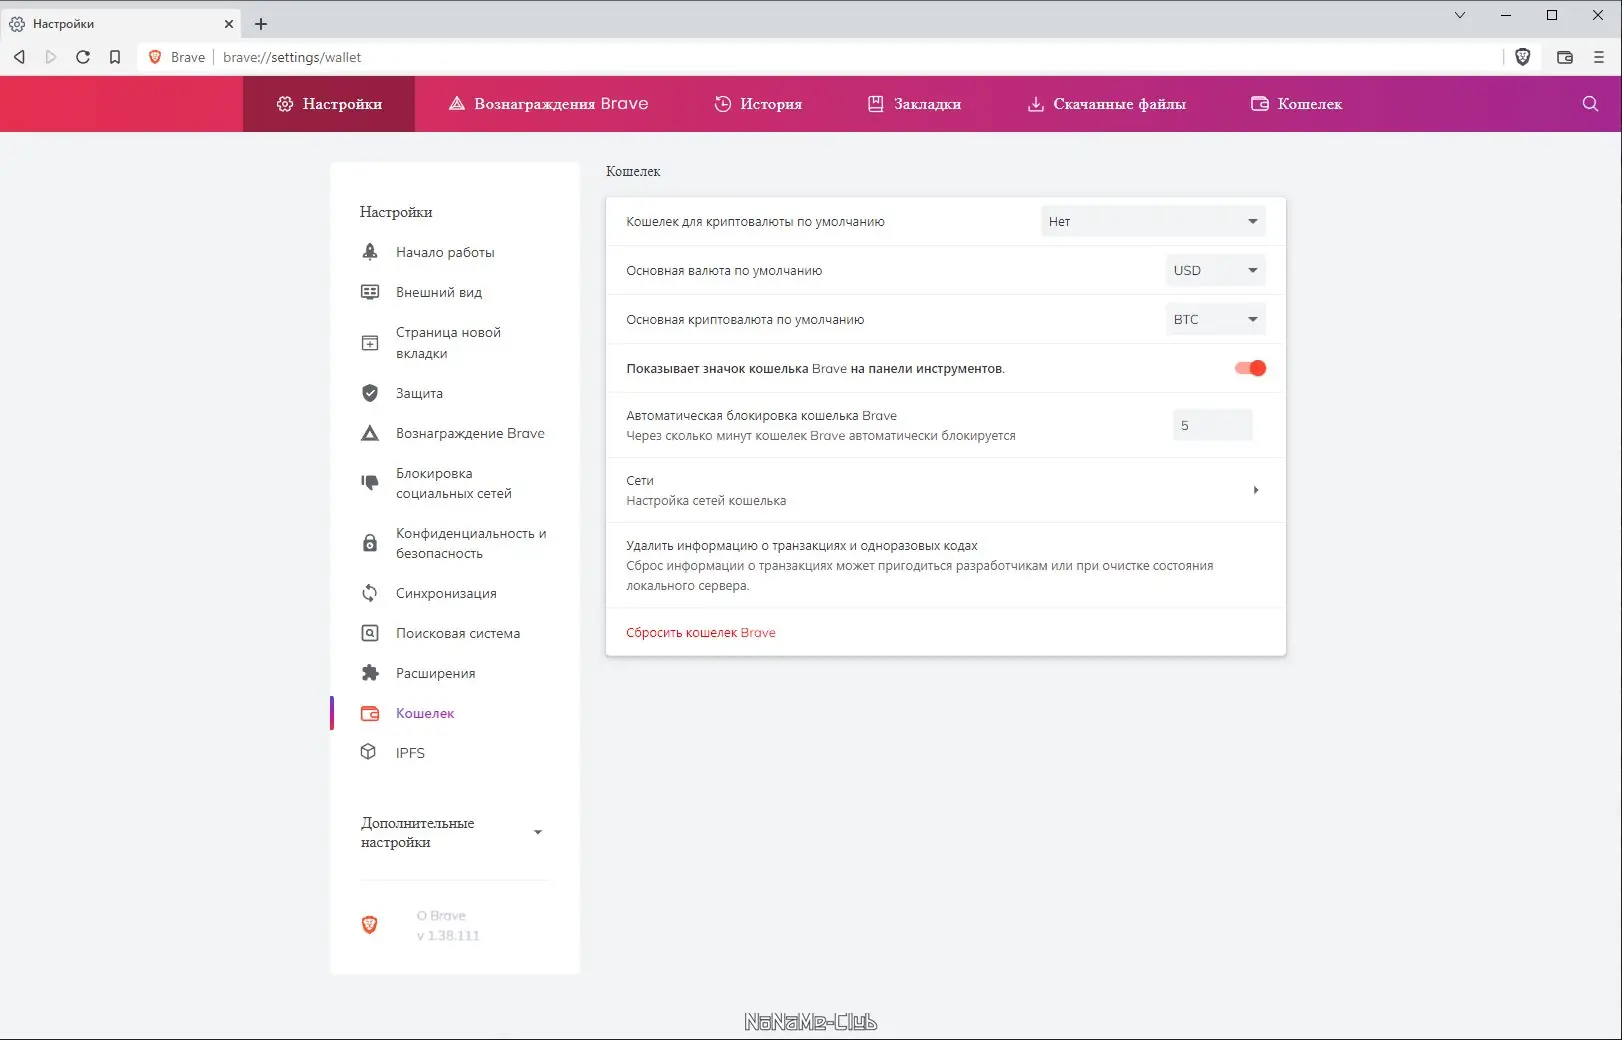Image resolution: width=1622 pixels, height=1040 pixels.
Task: Click the sync arrows icon
Action: 370,593
